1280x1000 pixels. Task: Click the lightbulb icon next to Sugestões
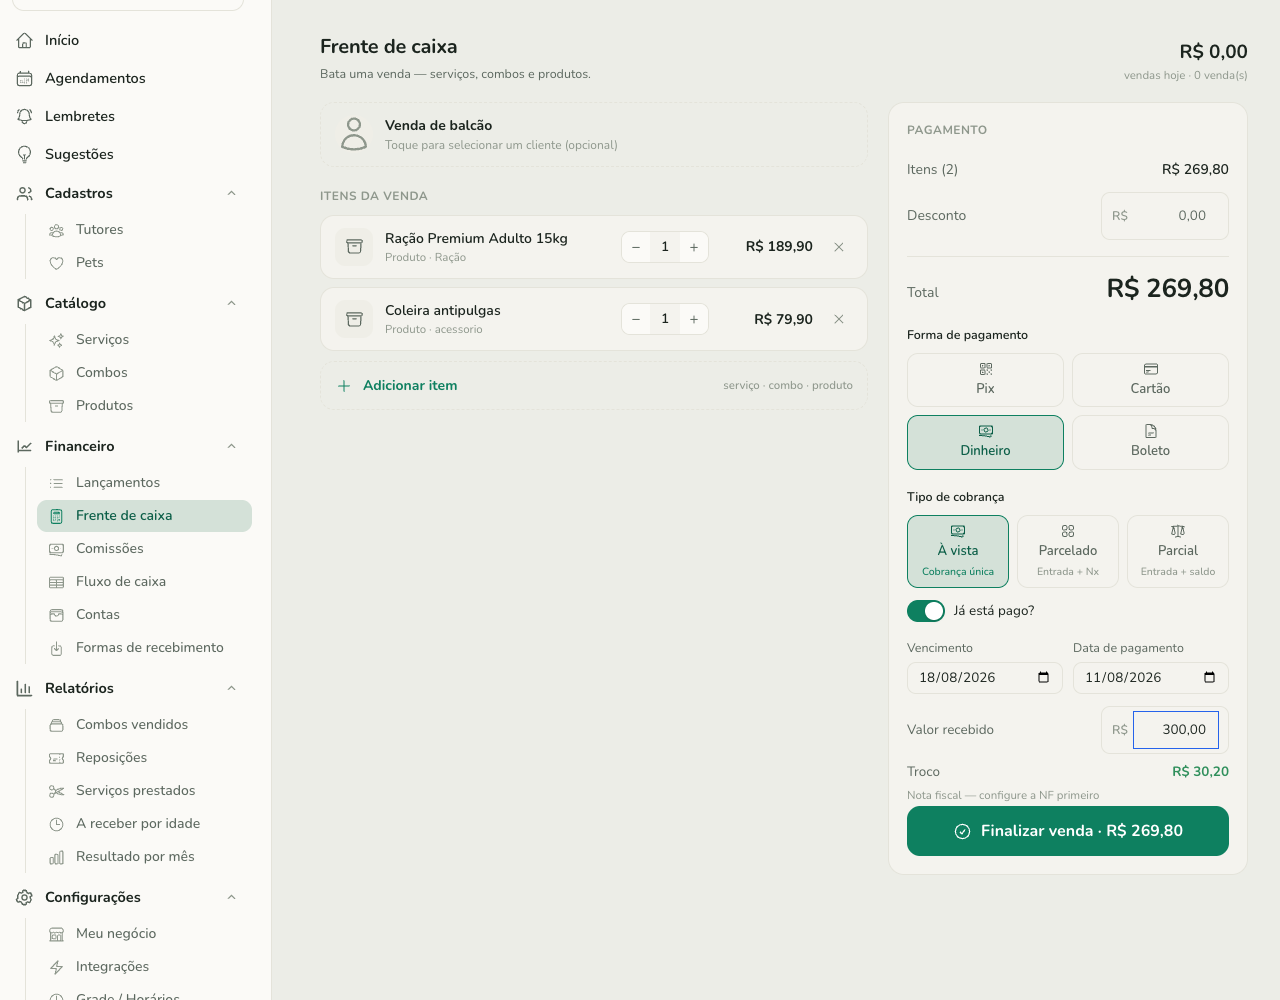point(25,154)
